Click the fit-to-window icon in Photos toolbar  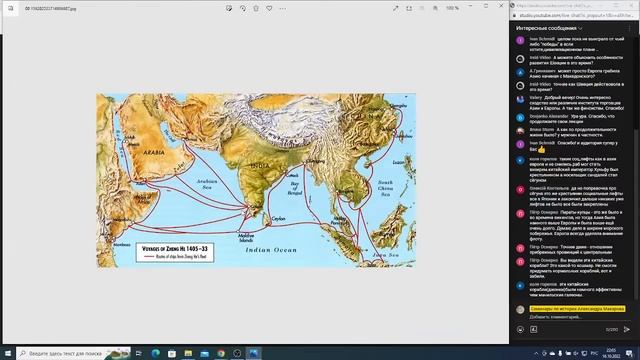point(409,8)
